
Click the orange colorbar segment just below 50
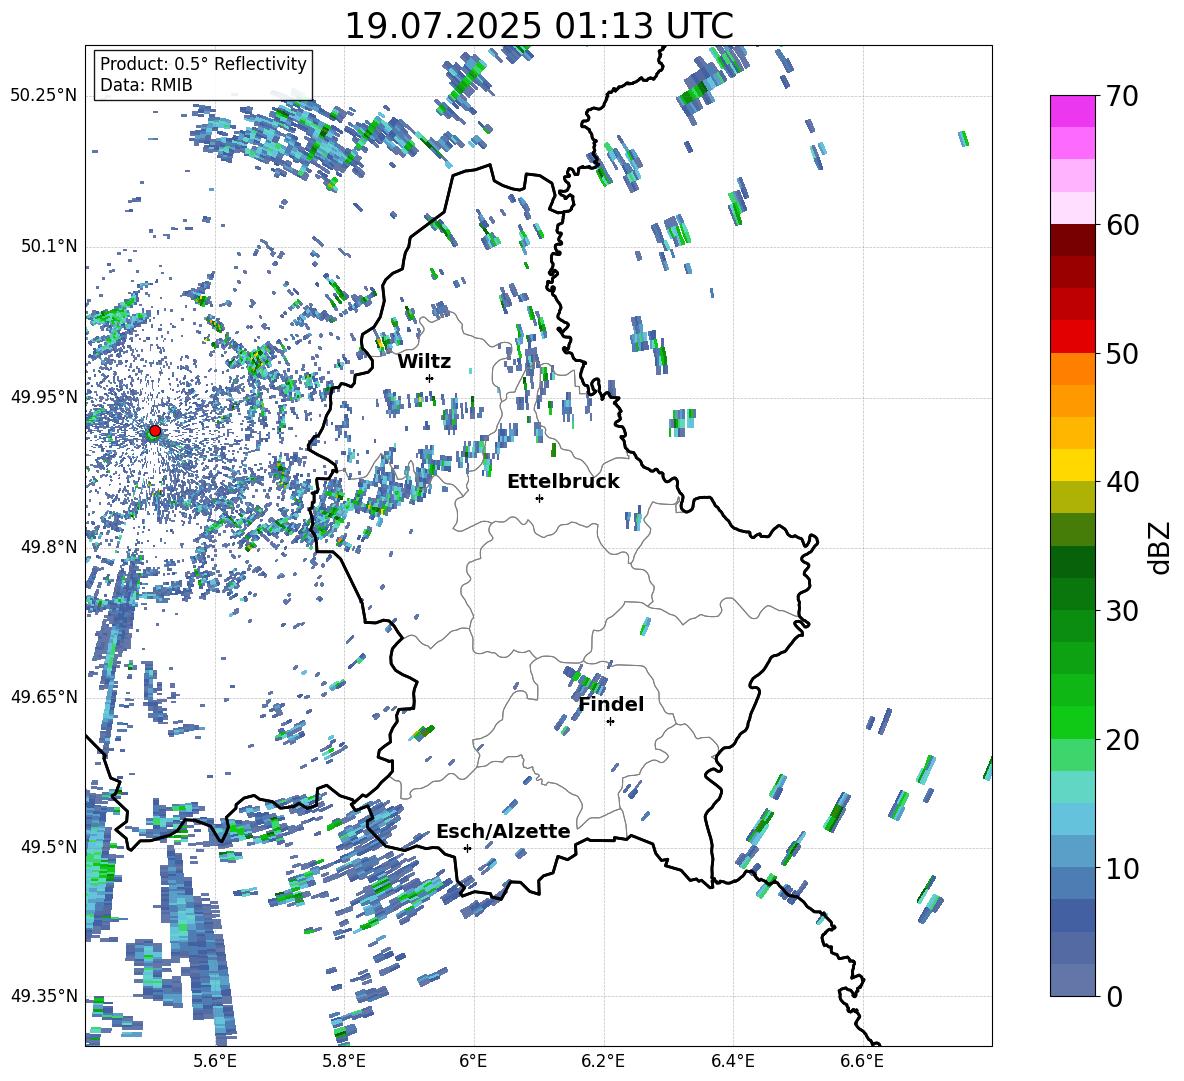coord(1073,368)
